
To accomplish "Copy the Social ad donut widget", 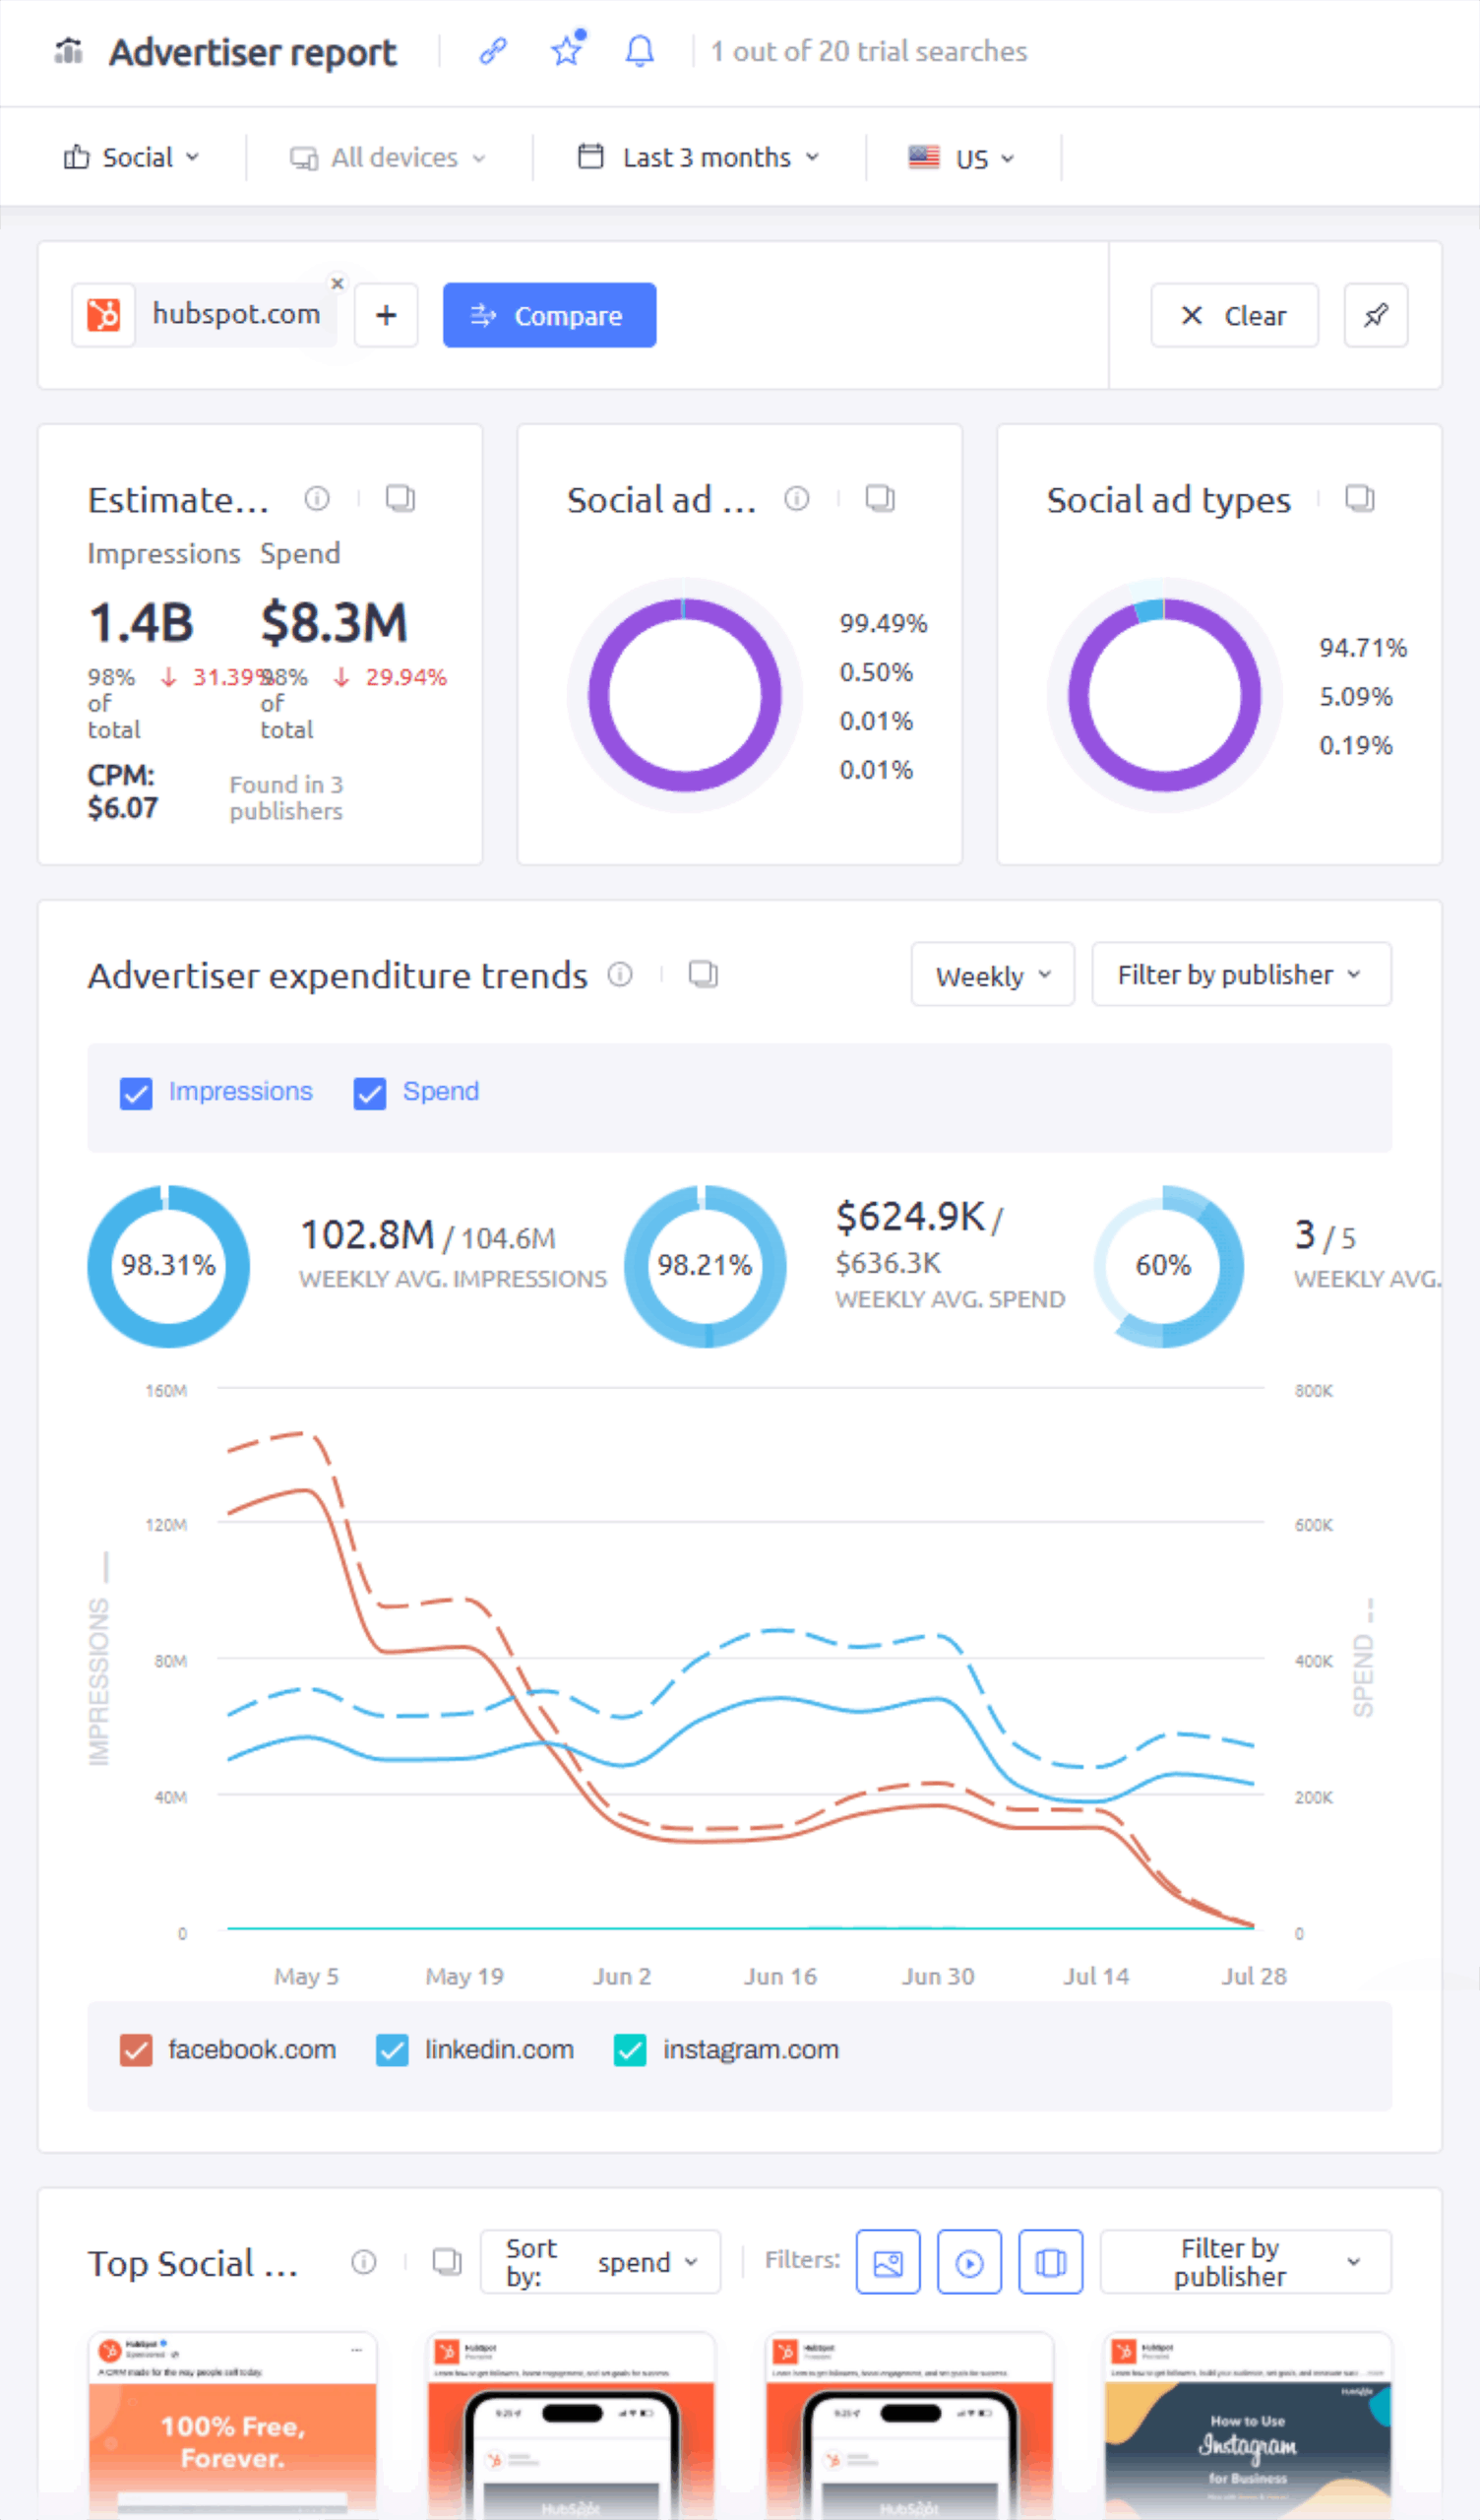I will click(880, 498).
